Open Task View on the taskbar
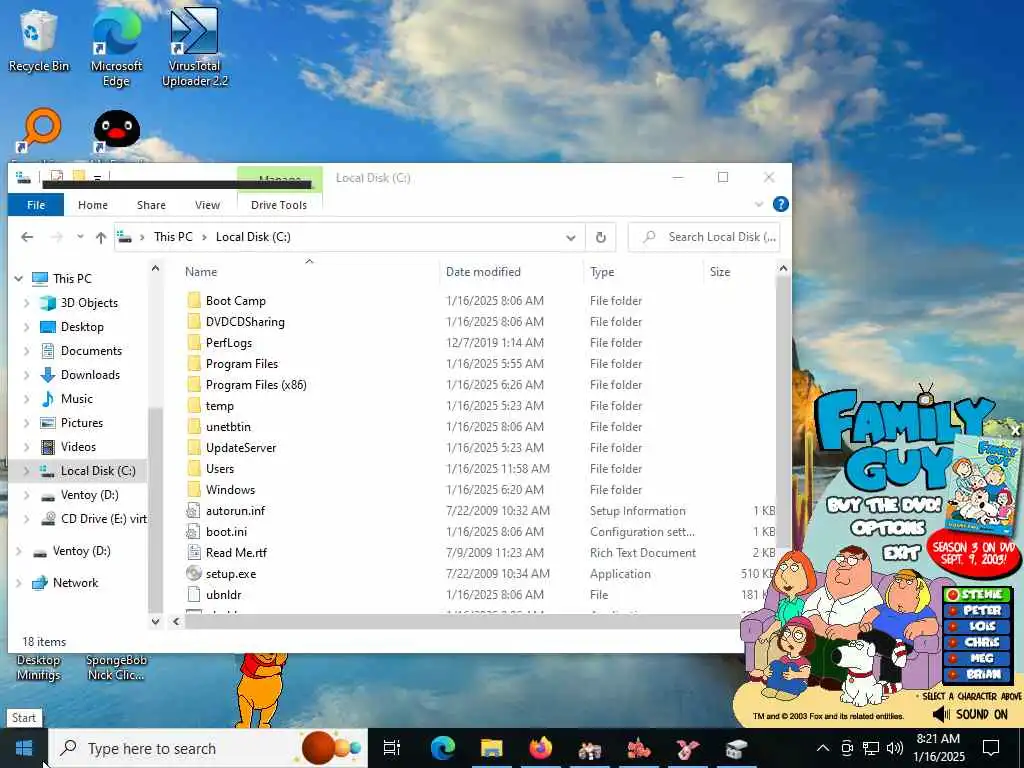 [x=391, y=748]
